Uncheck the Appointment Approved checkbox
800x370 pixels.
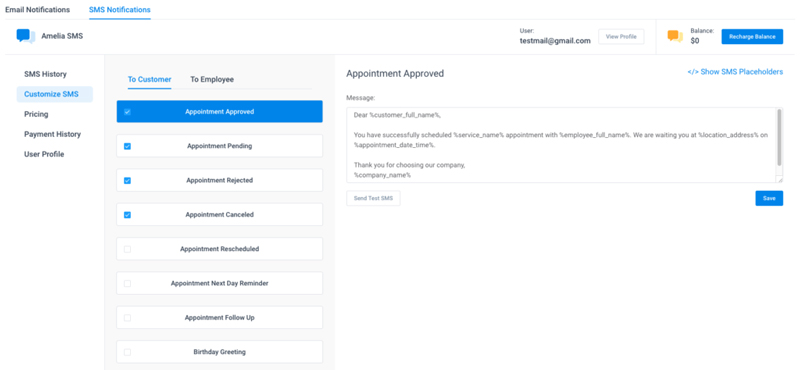click(128, 112)
